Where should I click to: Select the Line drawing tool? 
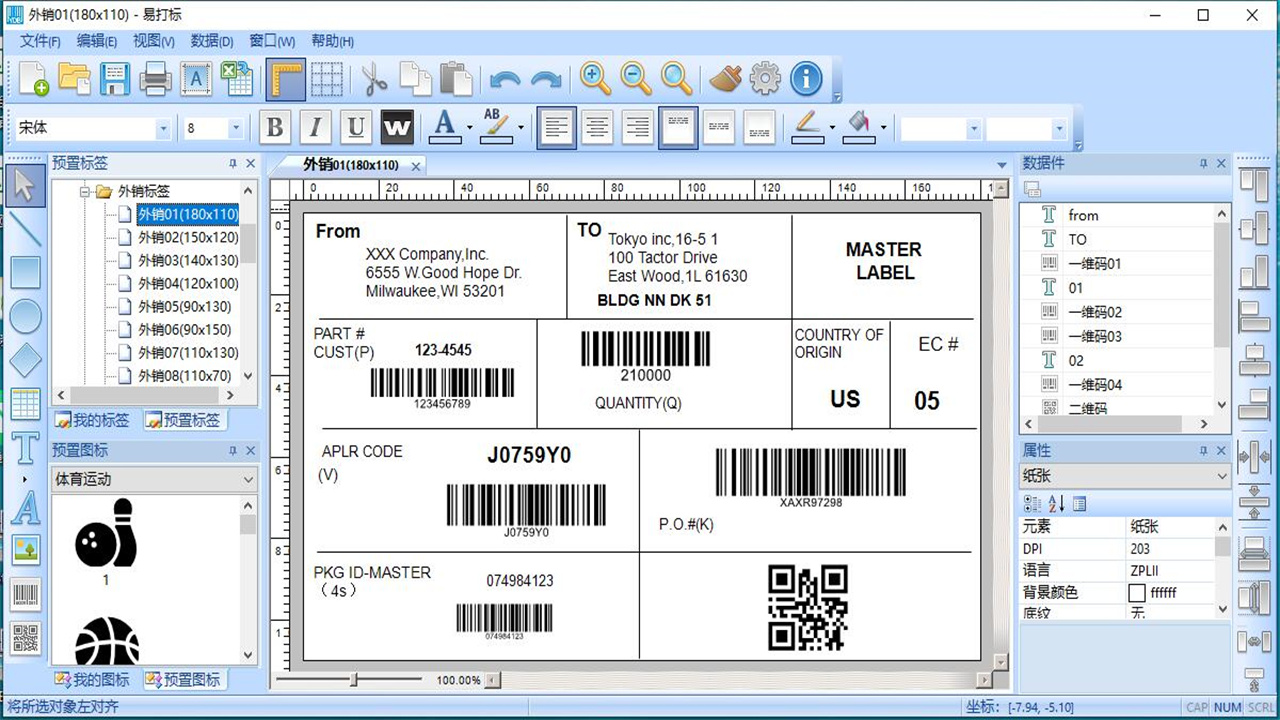click(25, 229)
